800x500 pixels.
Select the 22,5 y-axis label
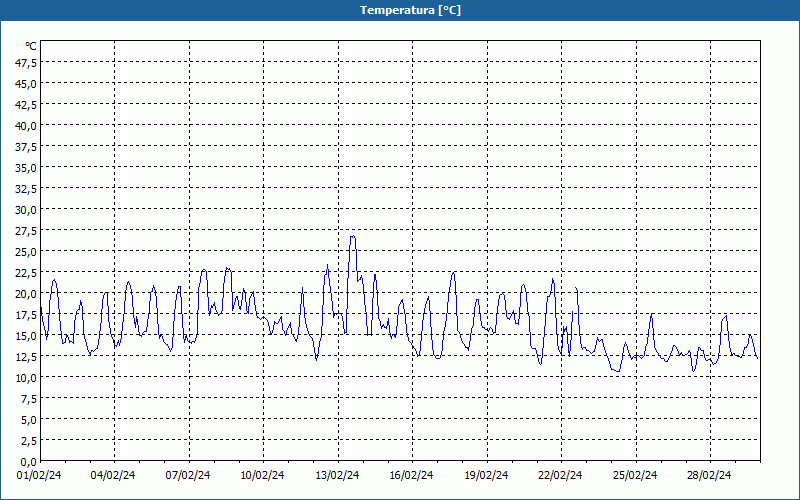[x=27, y=273]
